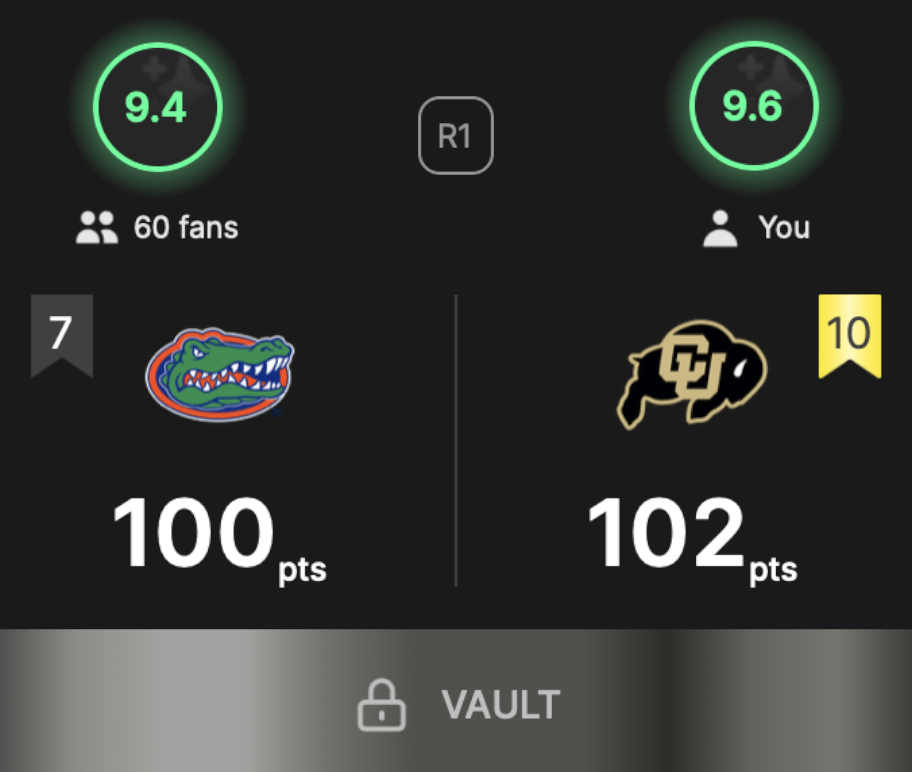This screenshot has height=772, width=912.
Task: Click the Florida Gators logo
Action: coord(220,374)
